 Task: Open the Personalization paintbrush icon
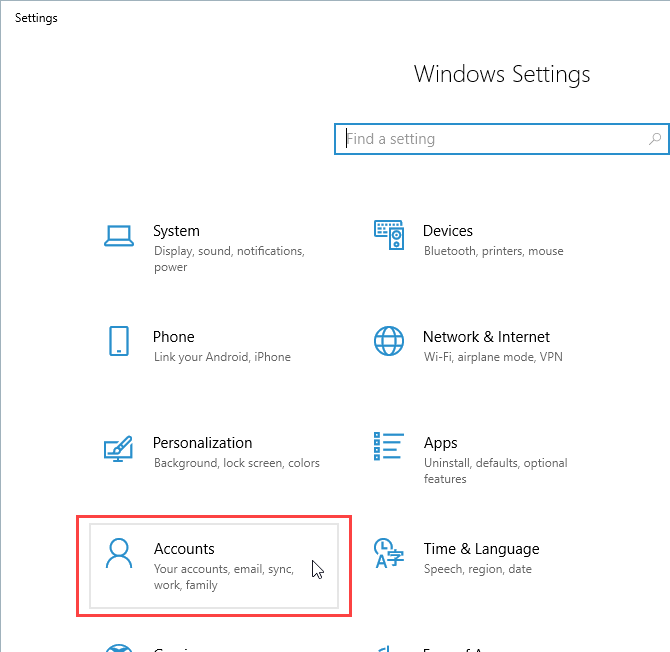(118, 448)
